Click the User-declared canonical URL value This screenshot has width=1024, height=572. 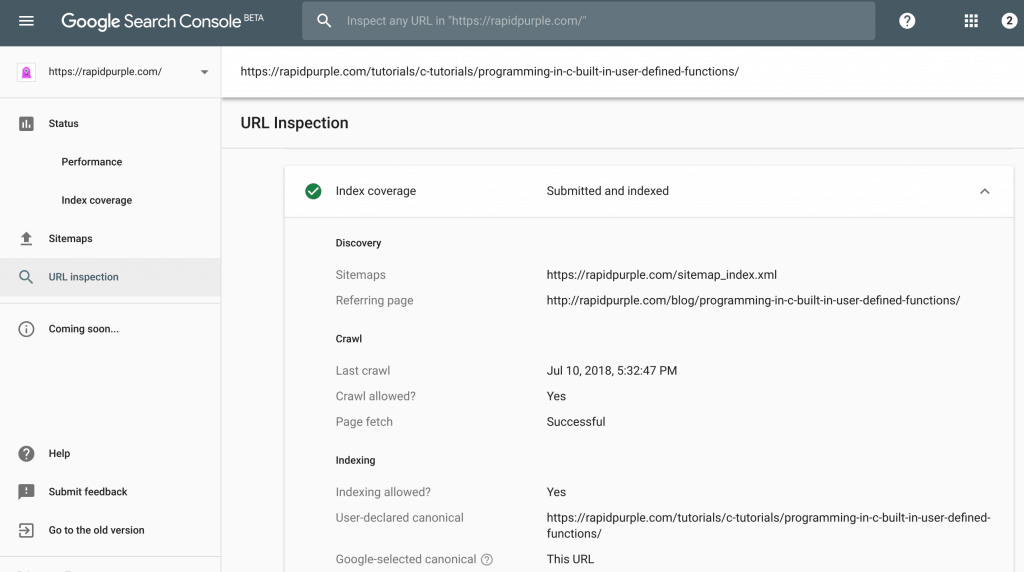[x=769, y=526]
